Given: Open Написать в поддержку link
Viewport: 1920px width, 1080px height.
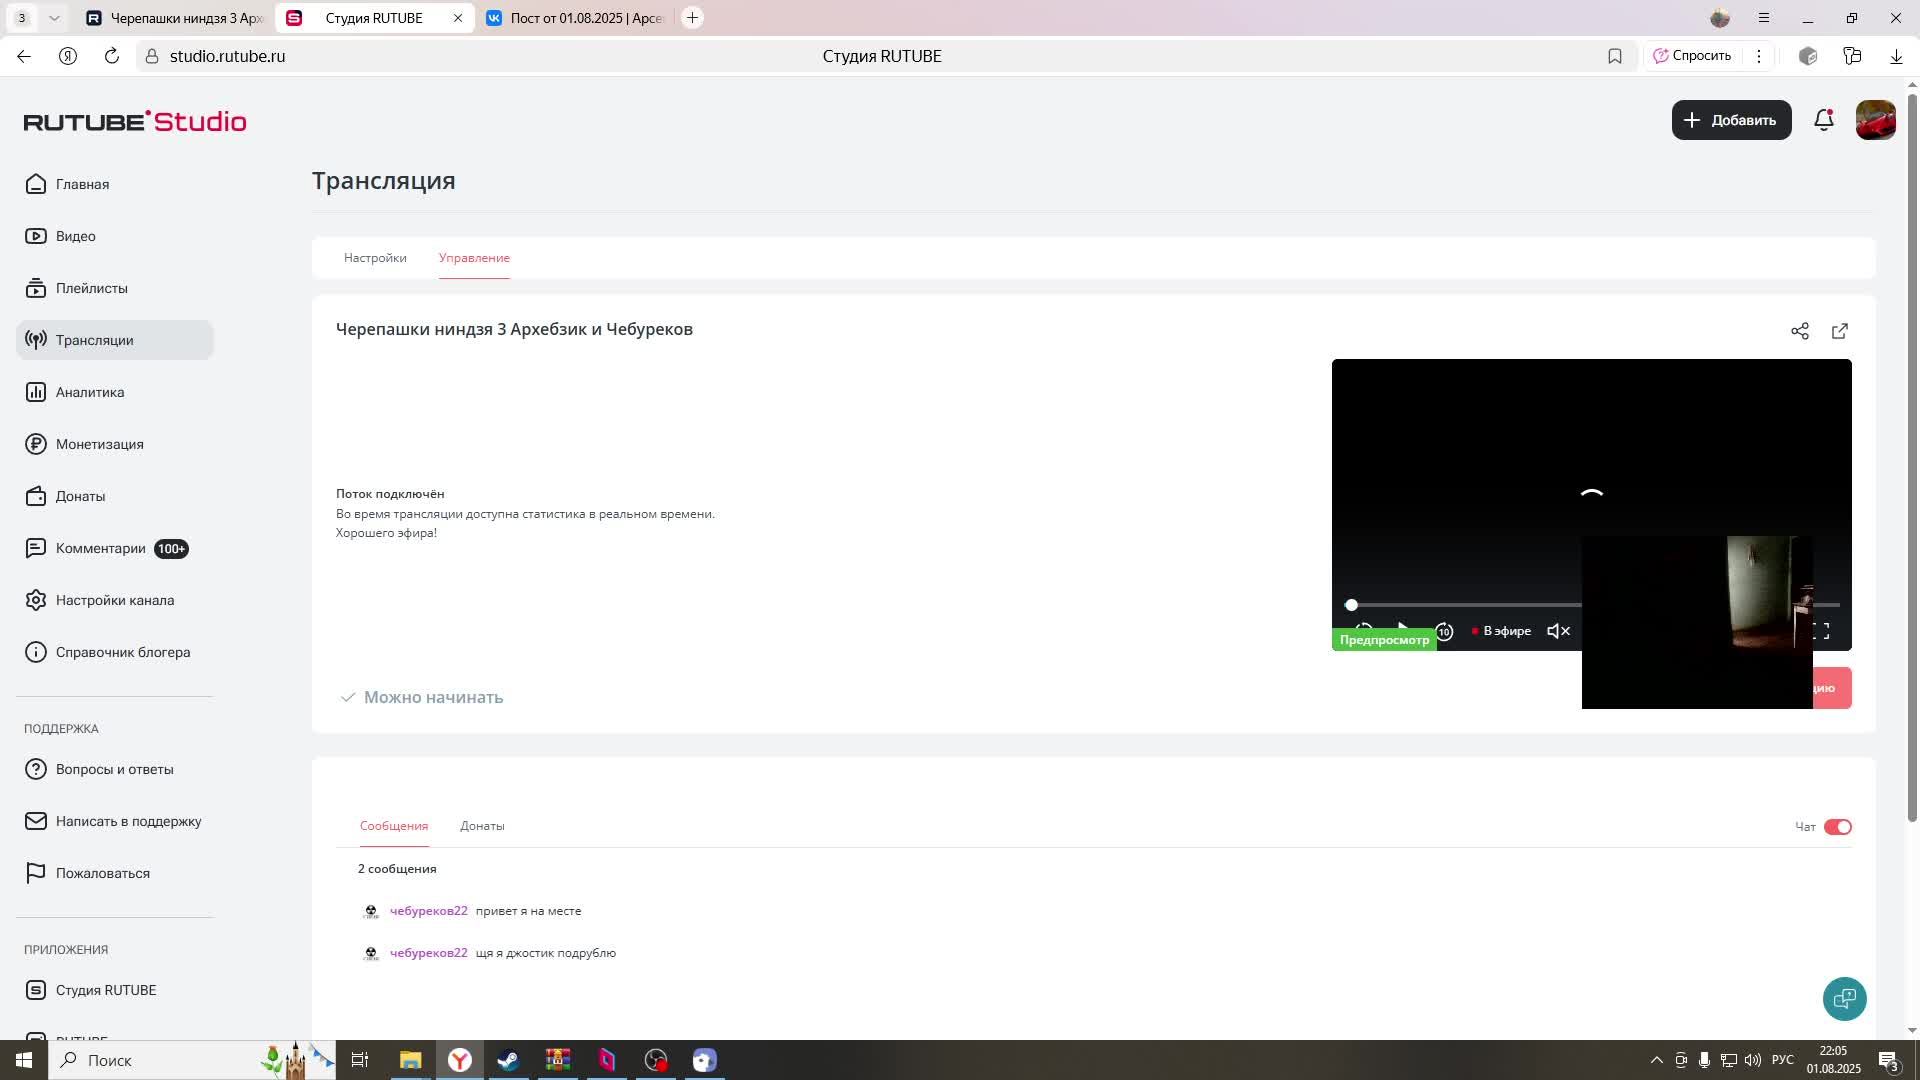Looking at the screenshot, I should (128, 821).
